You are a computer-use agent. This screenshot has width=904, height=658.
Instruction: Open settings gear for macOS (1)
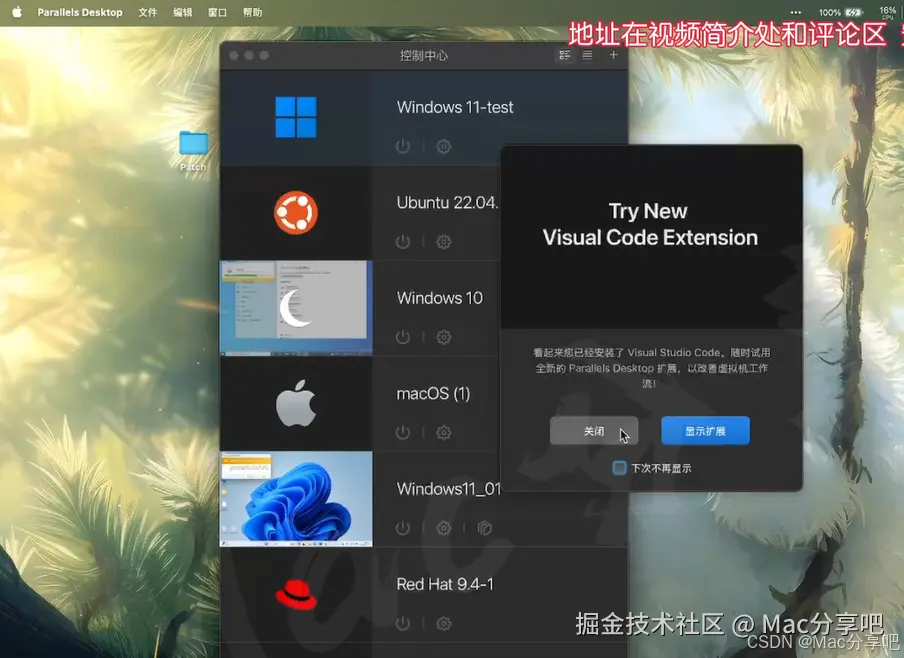[443, 433]
